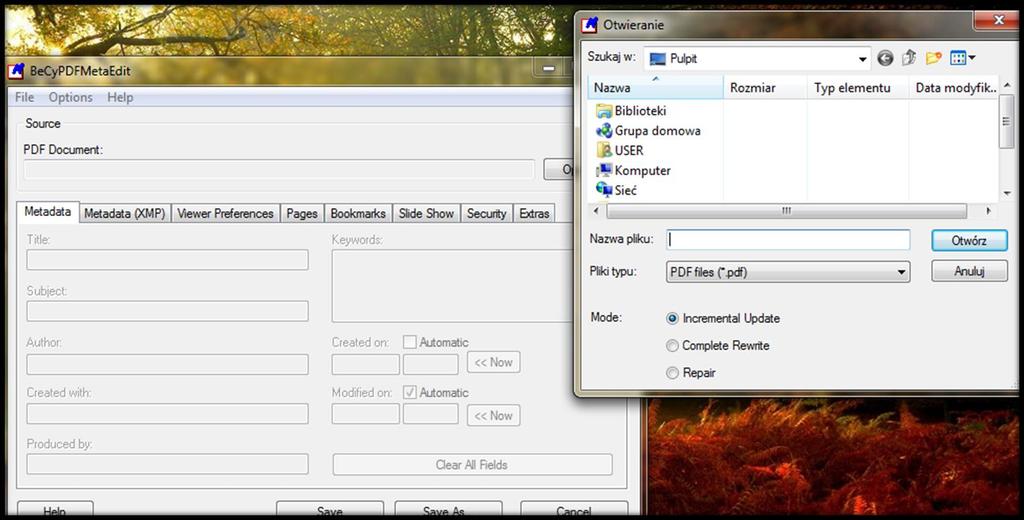The width and height of the screenshot is (1024, 520).
Task: Click the PDF Document path field
Action: coord(279,170)
